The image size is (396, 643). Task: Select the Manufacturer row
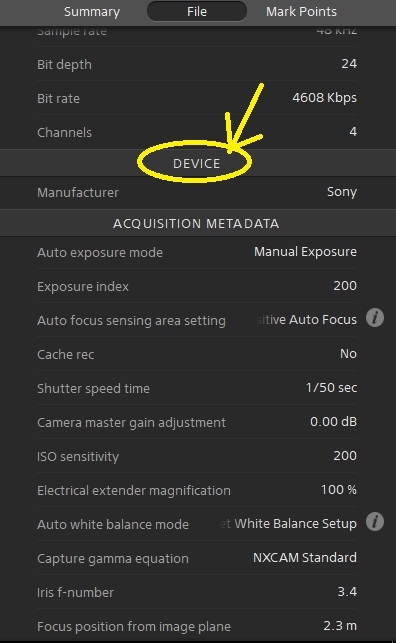[197, 192]
